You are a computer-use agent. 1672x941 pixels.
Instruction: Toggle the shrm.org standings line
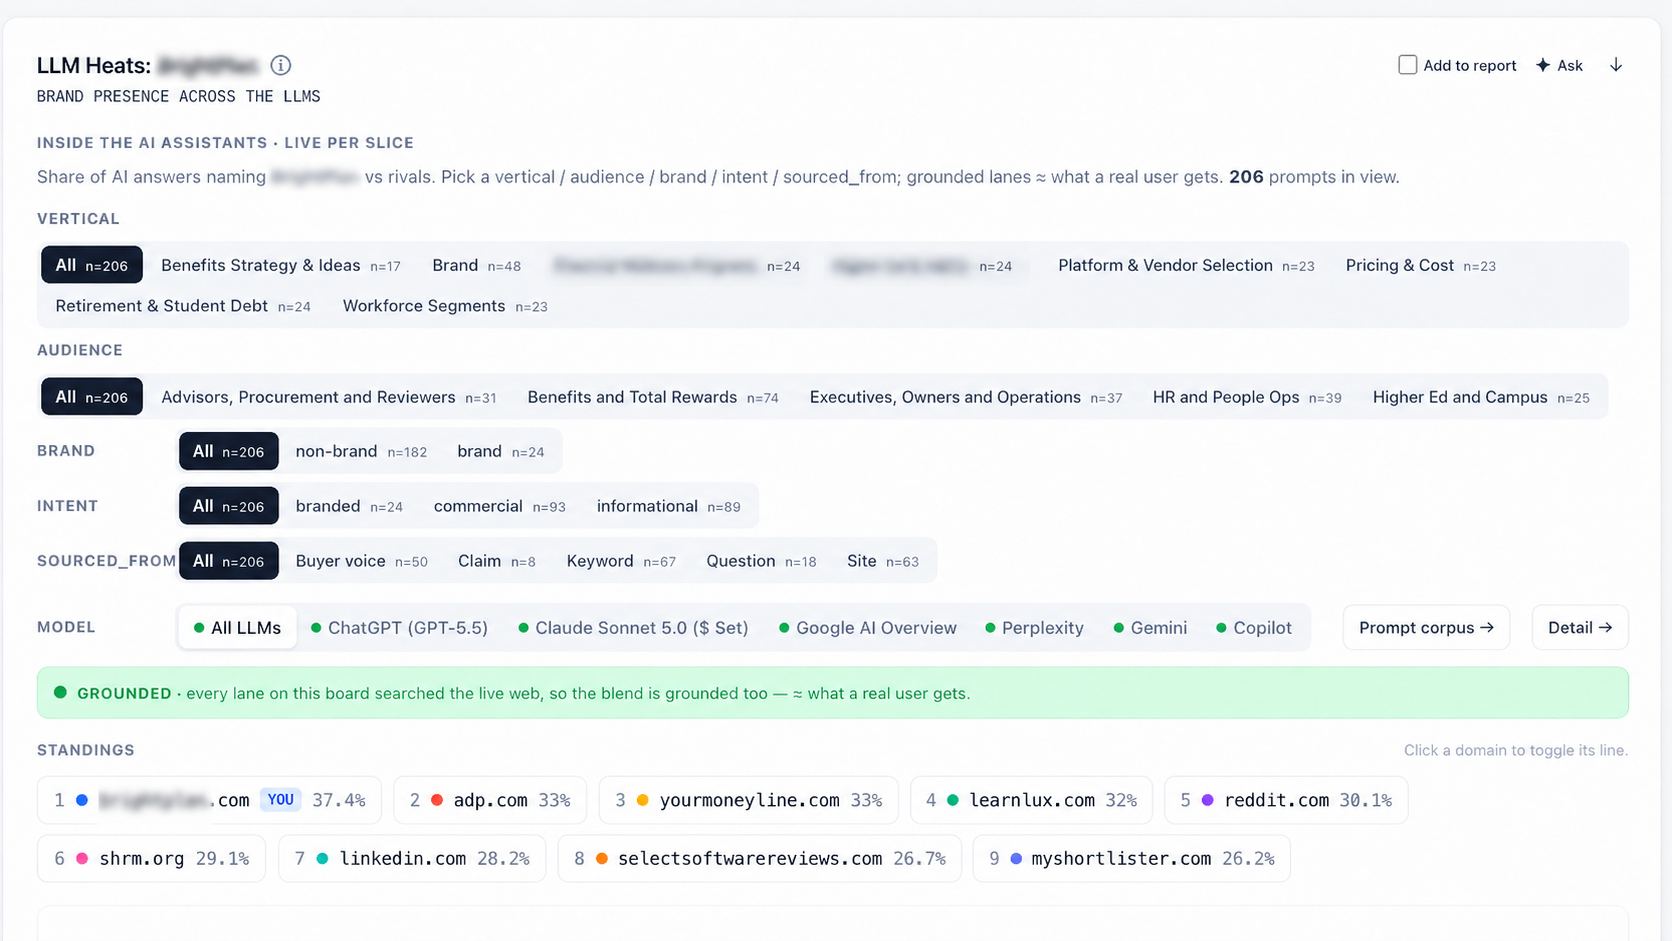[x=151, y=858]
